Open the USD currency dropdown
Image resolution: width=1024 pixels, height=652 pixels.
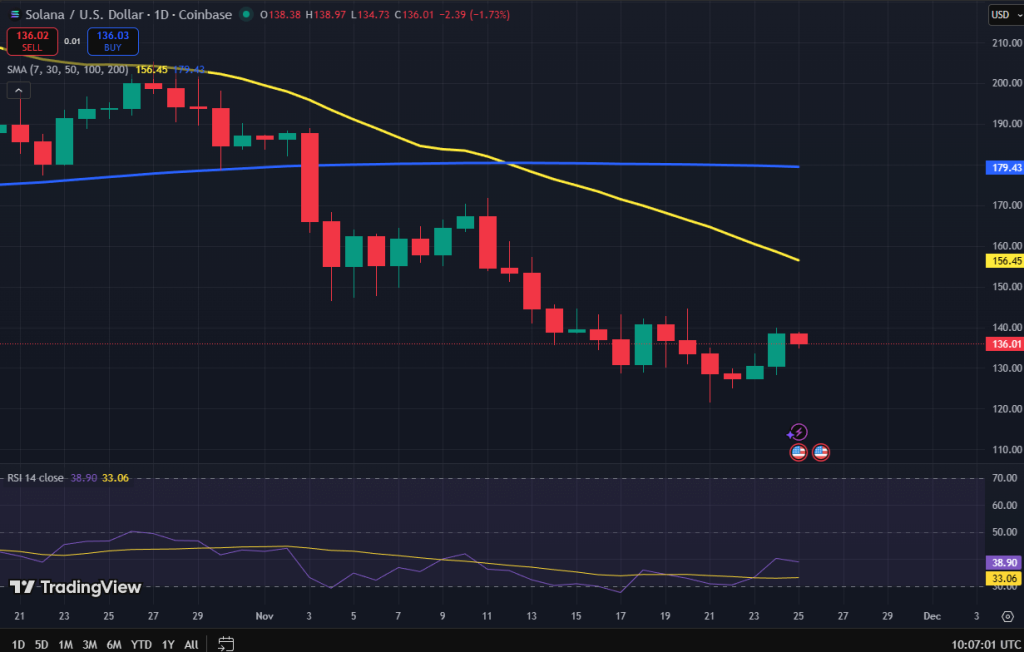click(1005, 14)
